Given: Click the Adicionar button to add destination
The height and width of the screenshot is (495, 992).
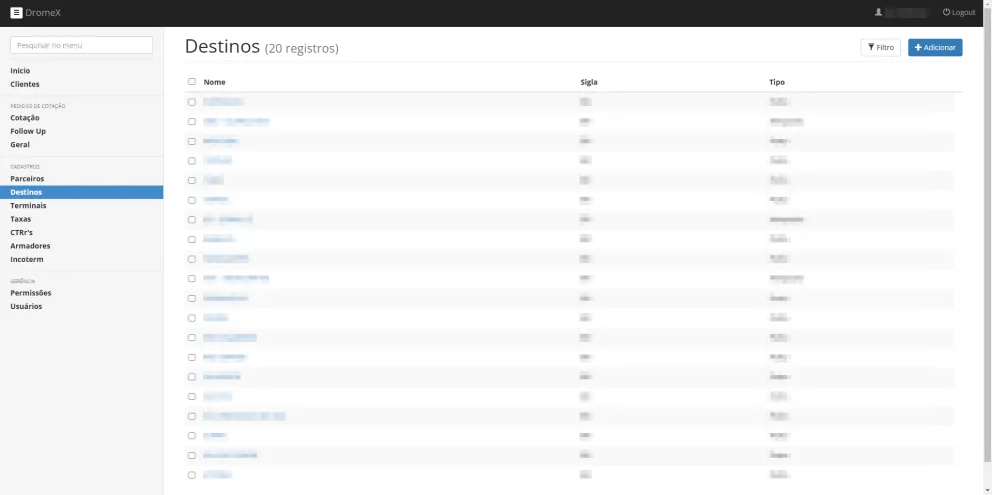Looking at the screenshot, I should 934,48.
